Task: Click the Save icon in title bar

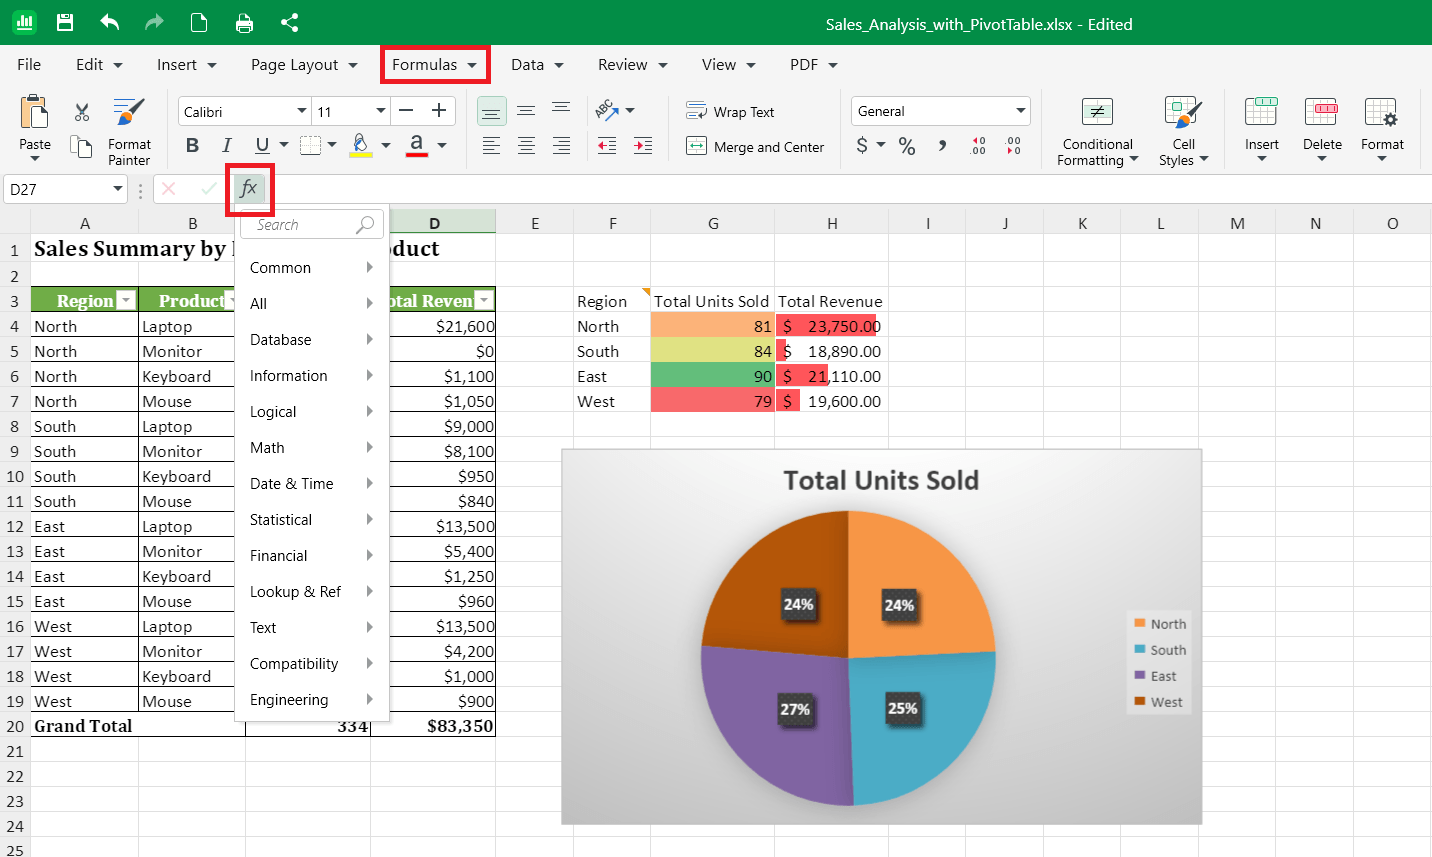Action: click(65, 22)
